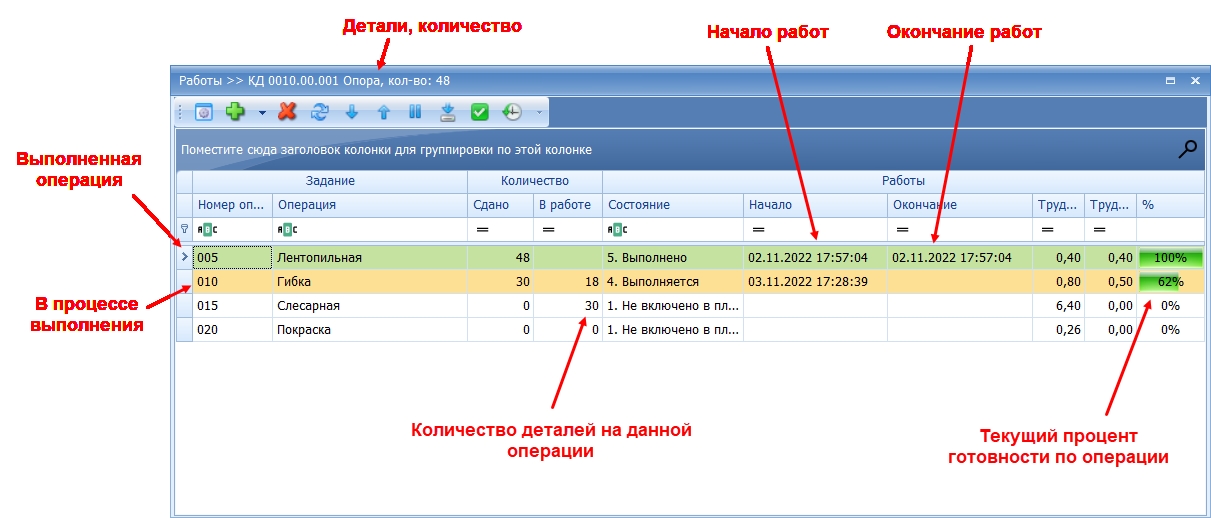Select the 005 operation number cell
This screenshot has width=1211, height=518.
click(x=232, y=258)
